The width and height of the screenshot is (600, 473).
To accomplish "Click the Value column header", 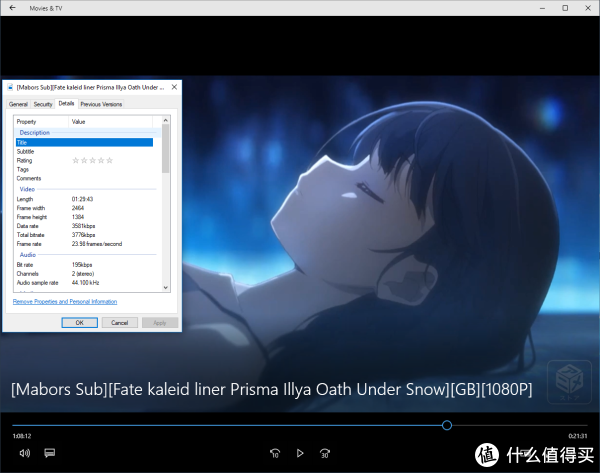I will click(111, 122).
